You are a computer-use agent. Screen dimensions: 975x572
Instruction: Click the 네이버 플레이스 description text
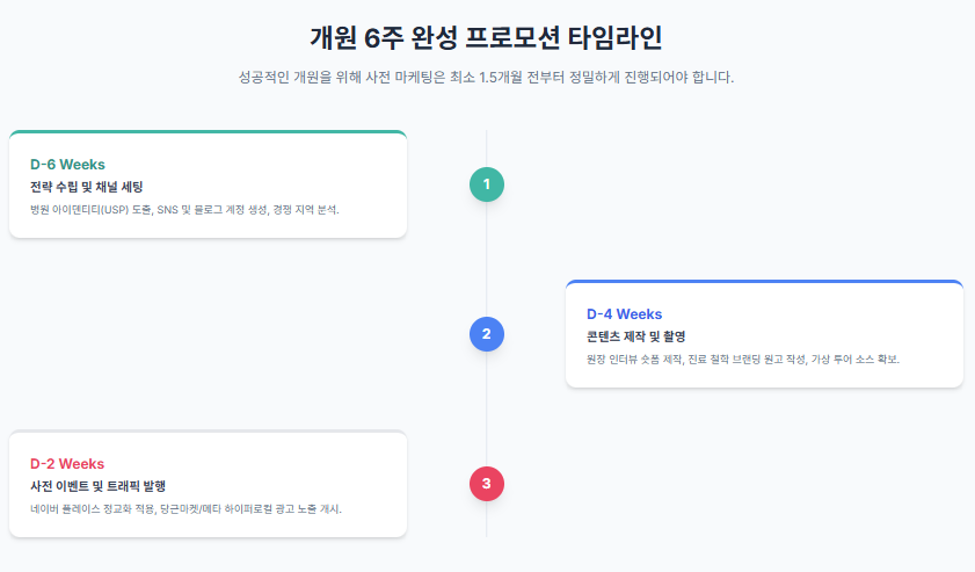coord(186,509)
